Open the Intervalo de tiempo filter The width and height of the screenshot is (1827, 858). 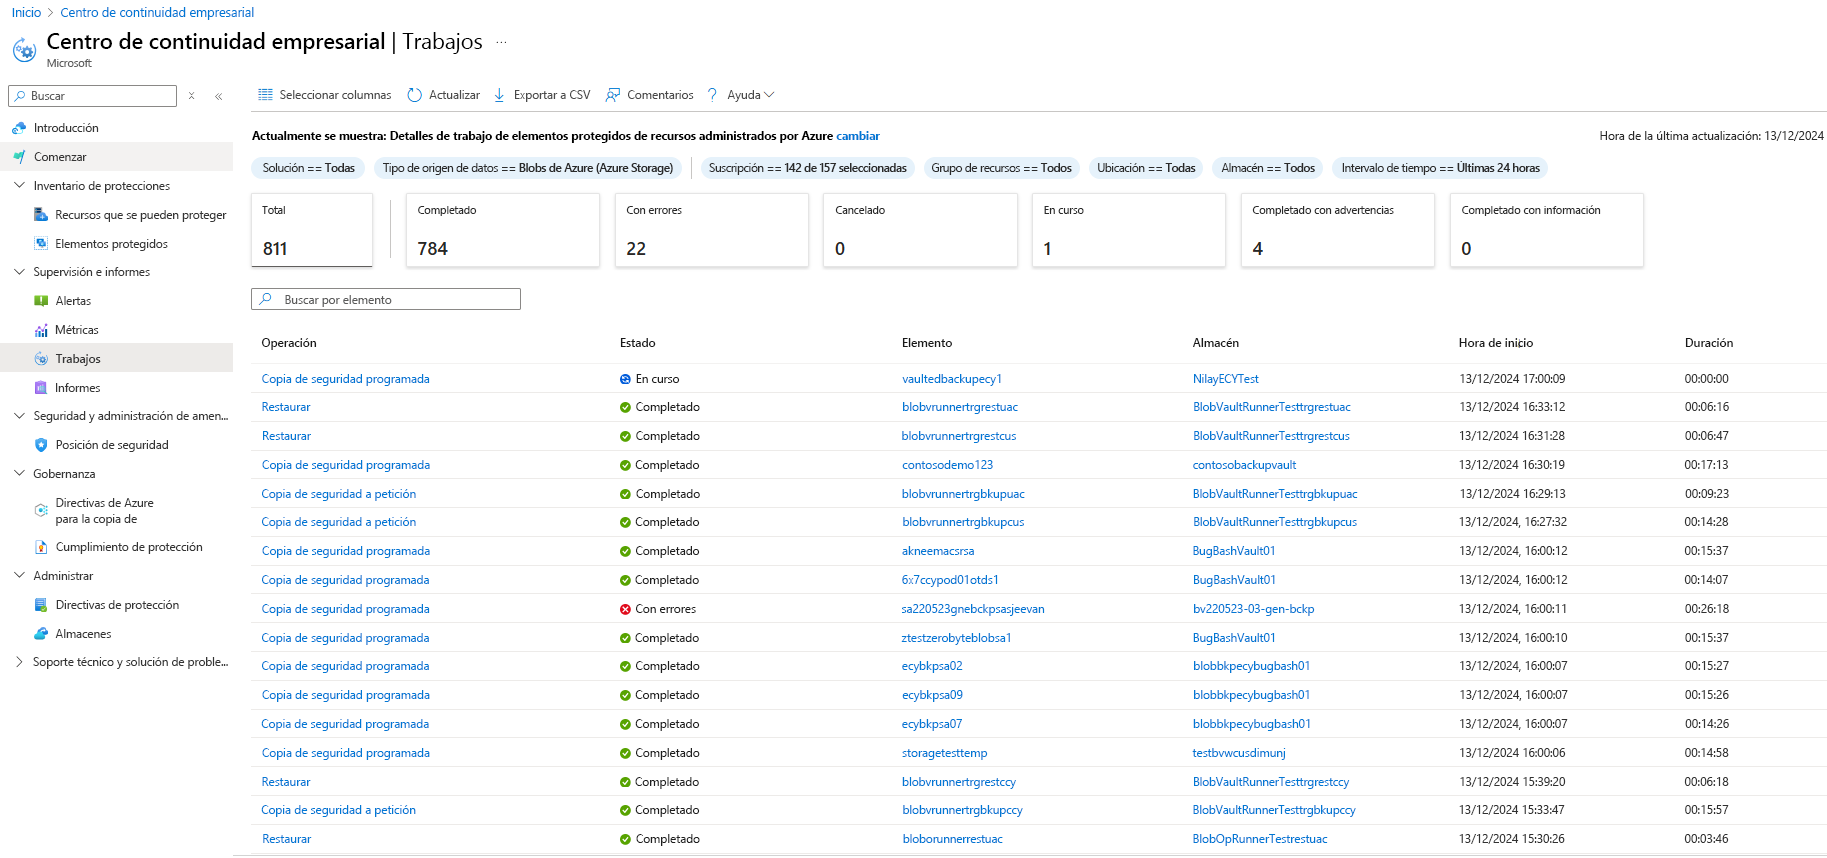click(x=1440, y=168)
